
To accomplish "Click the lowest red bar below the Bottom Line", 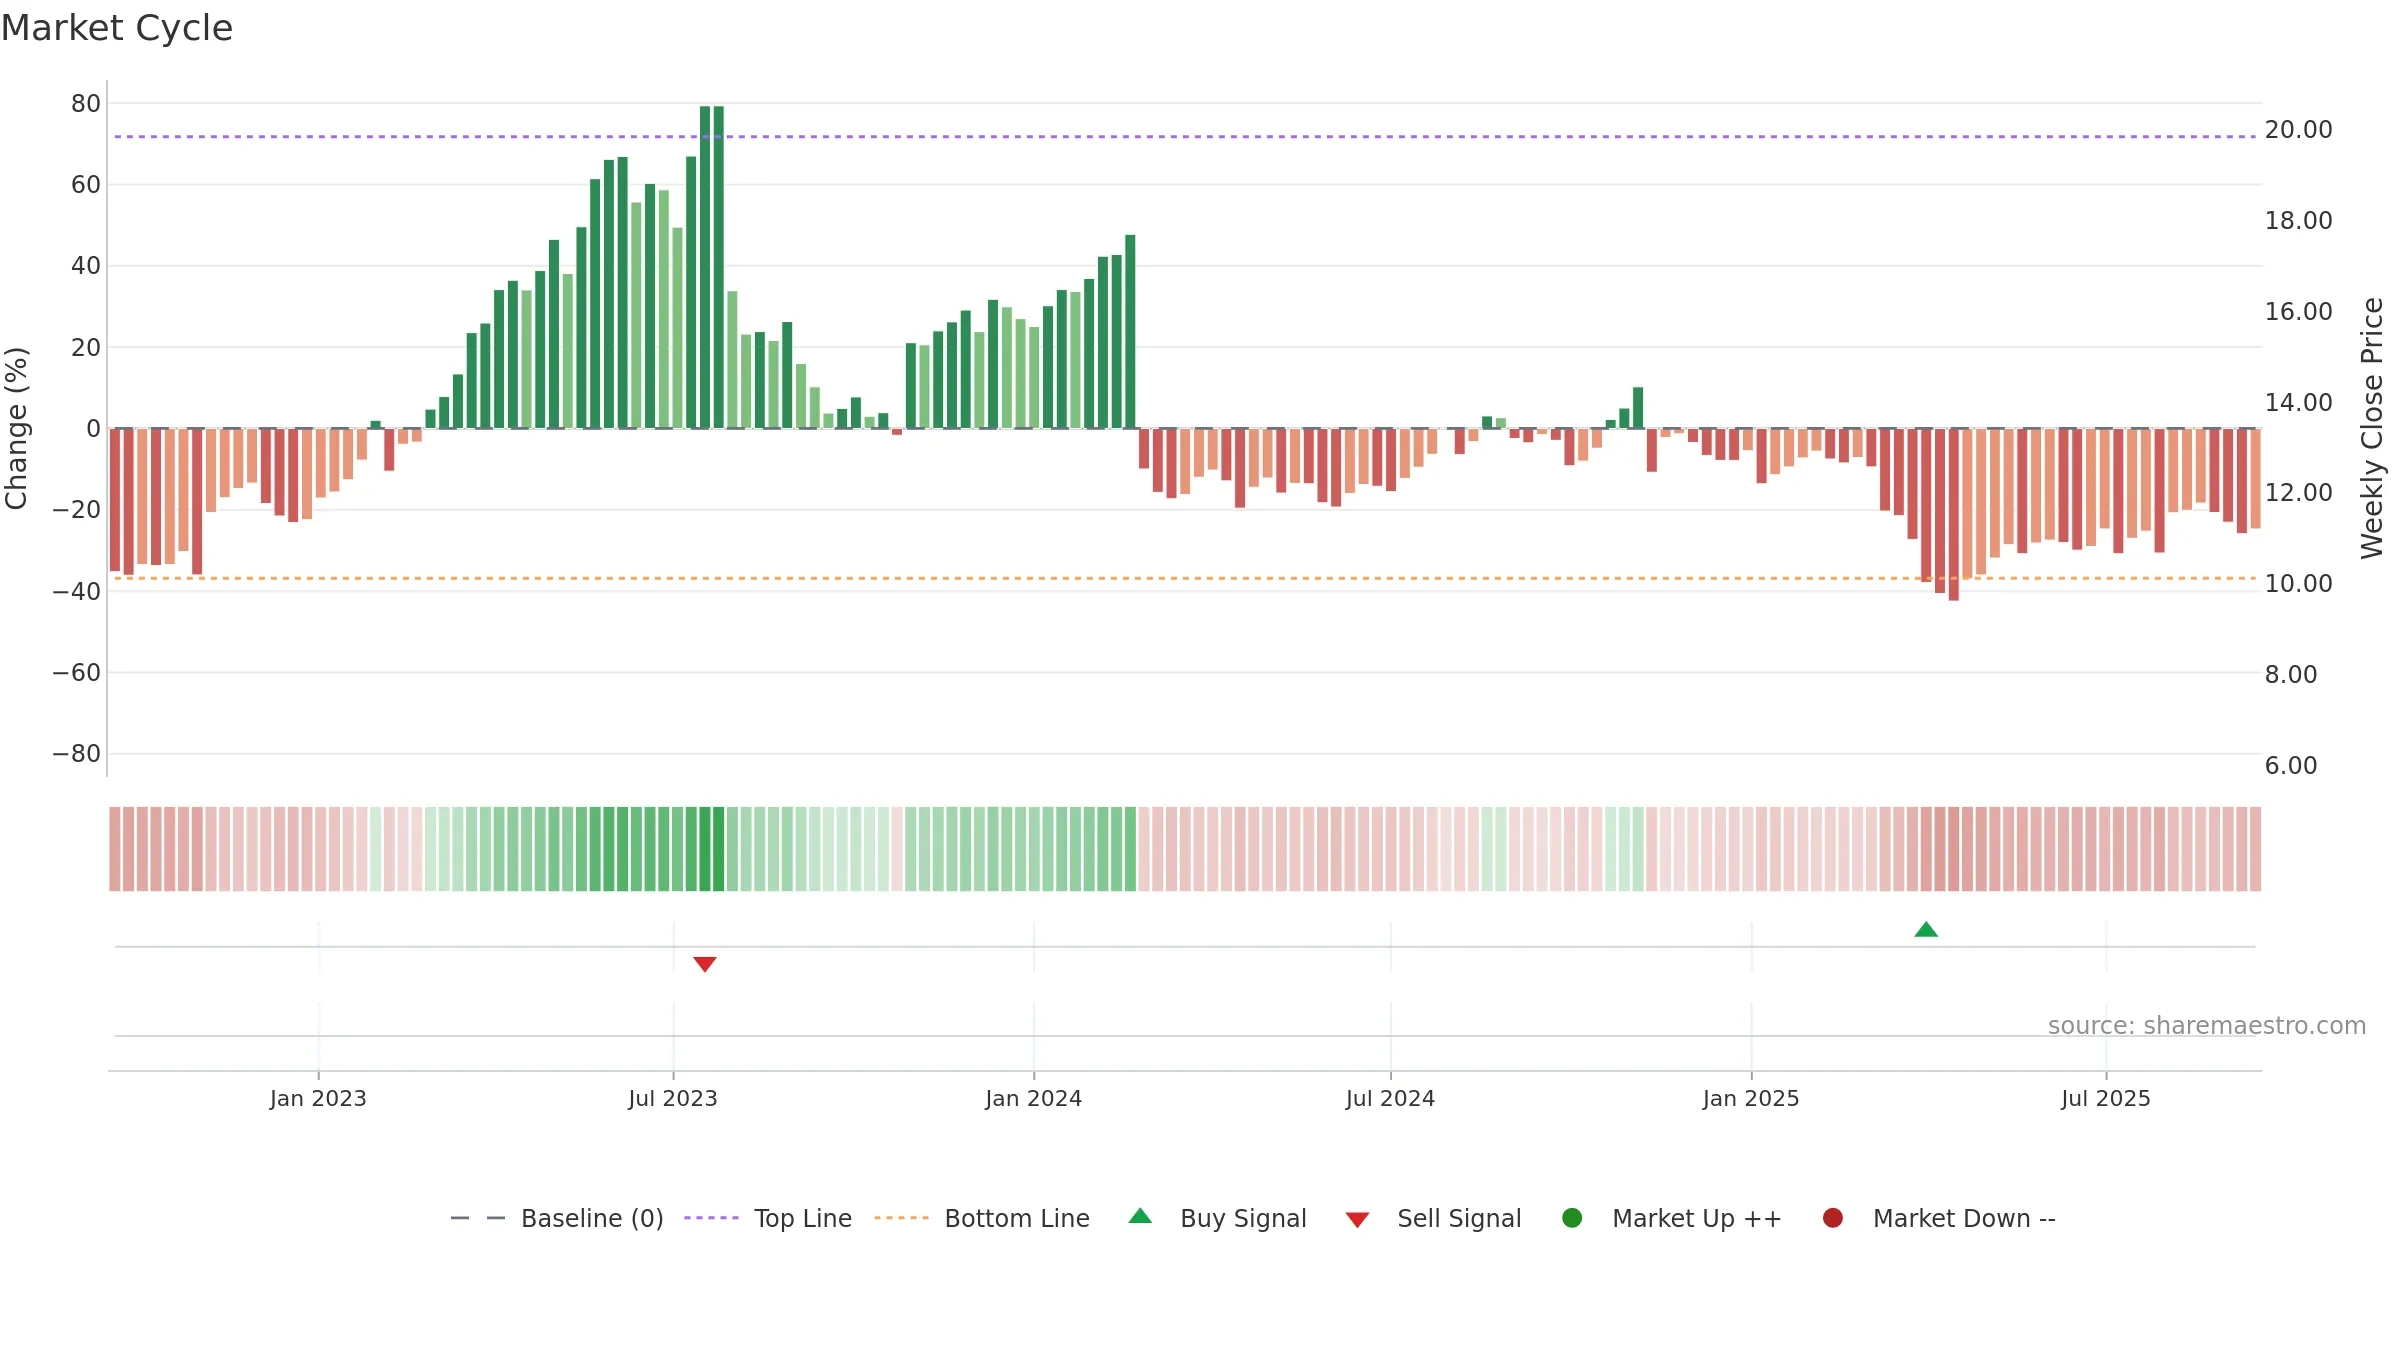I will pos(1953,514).
